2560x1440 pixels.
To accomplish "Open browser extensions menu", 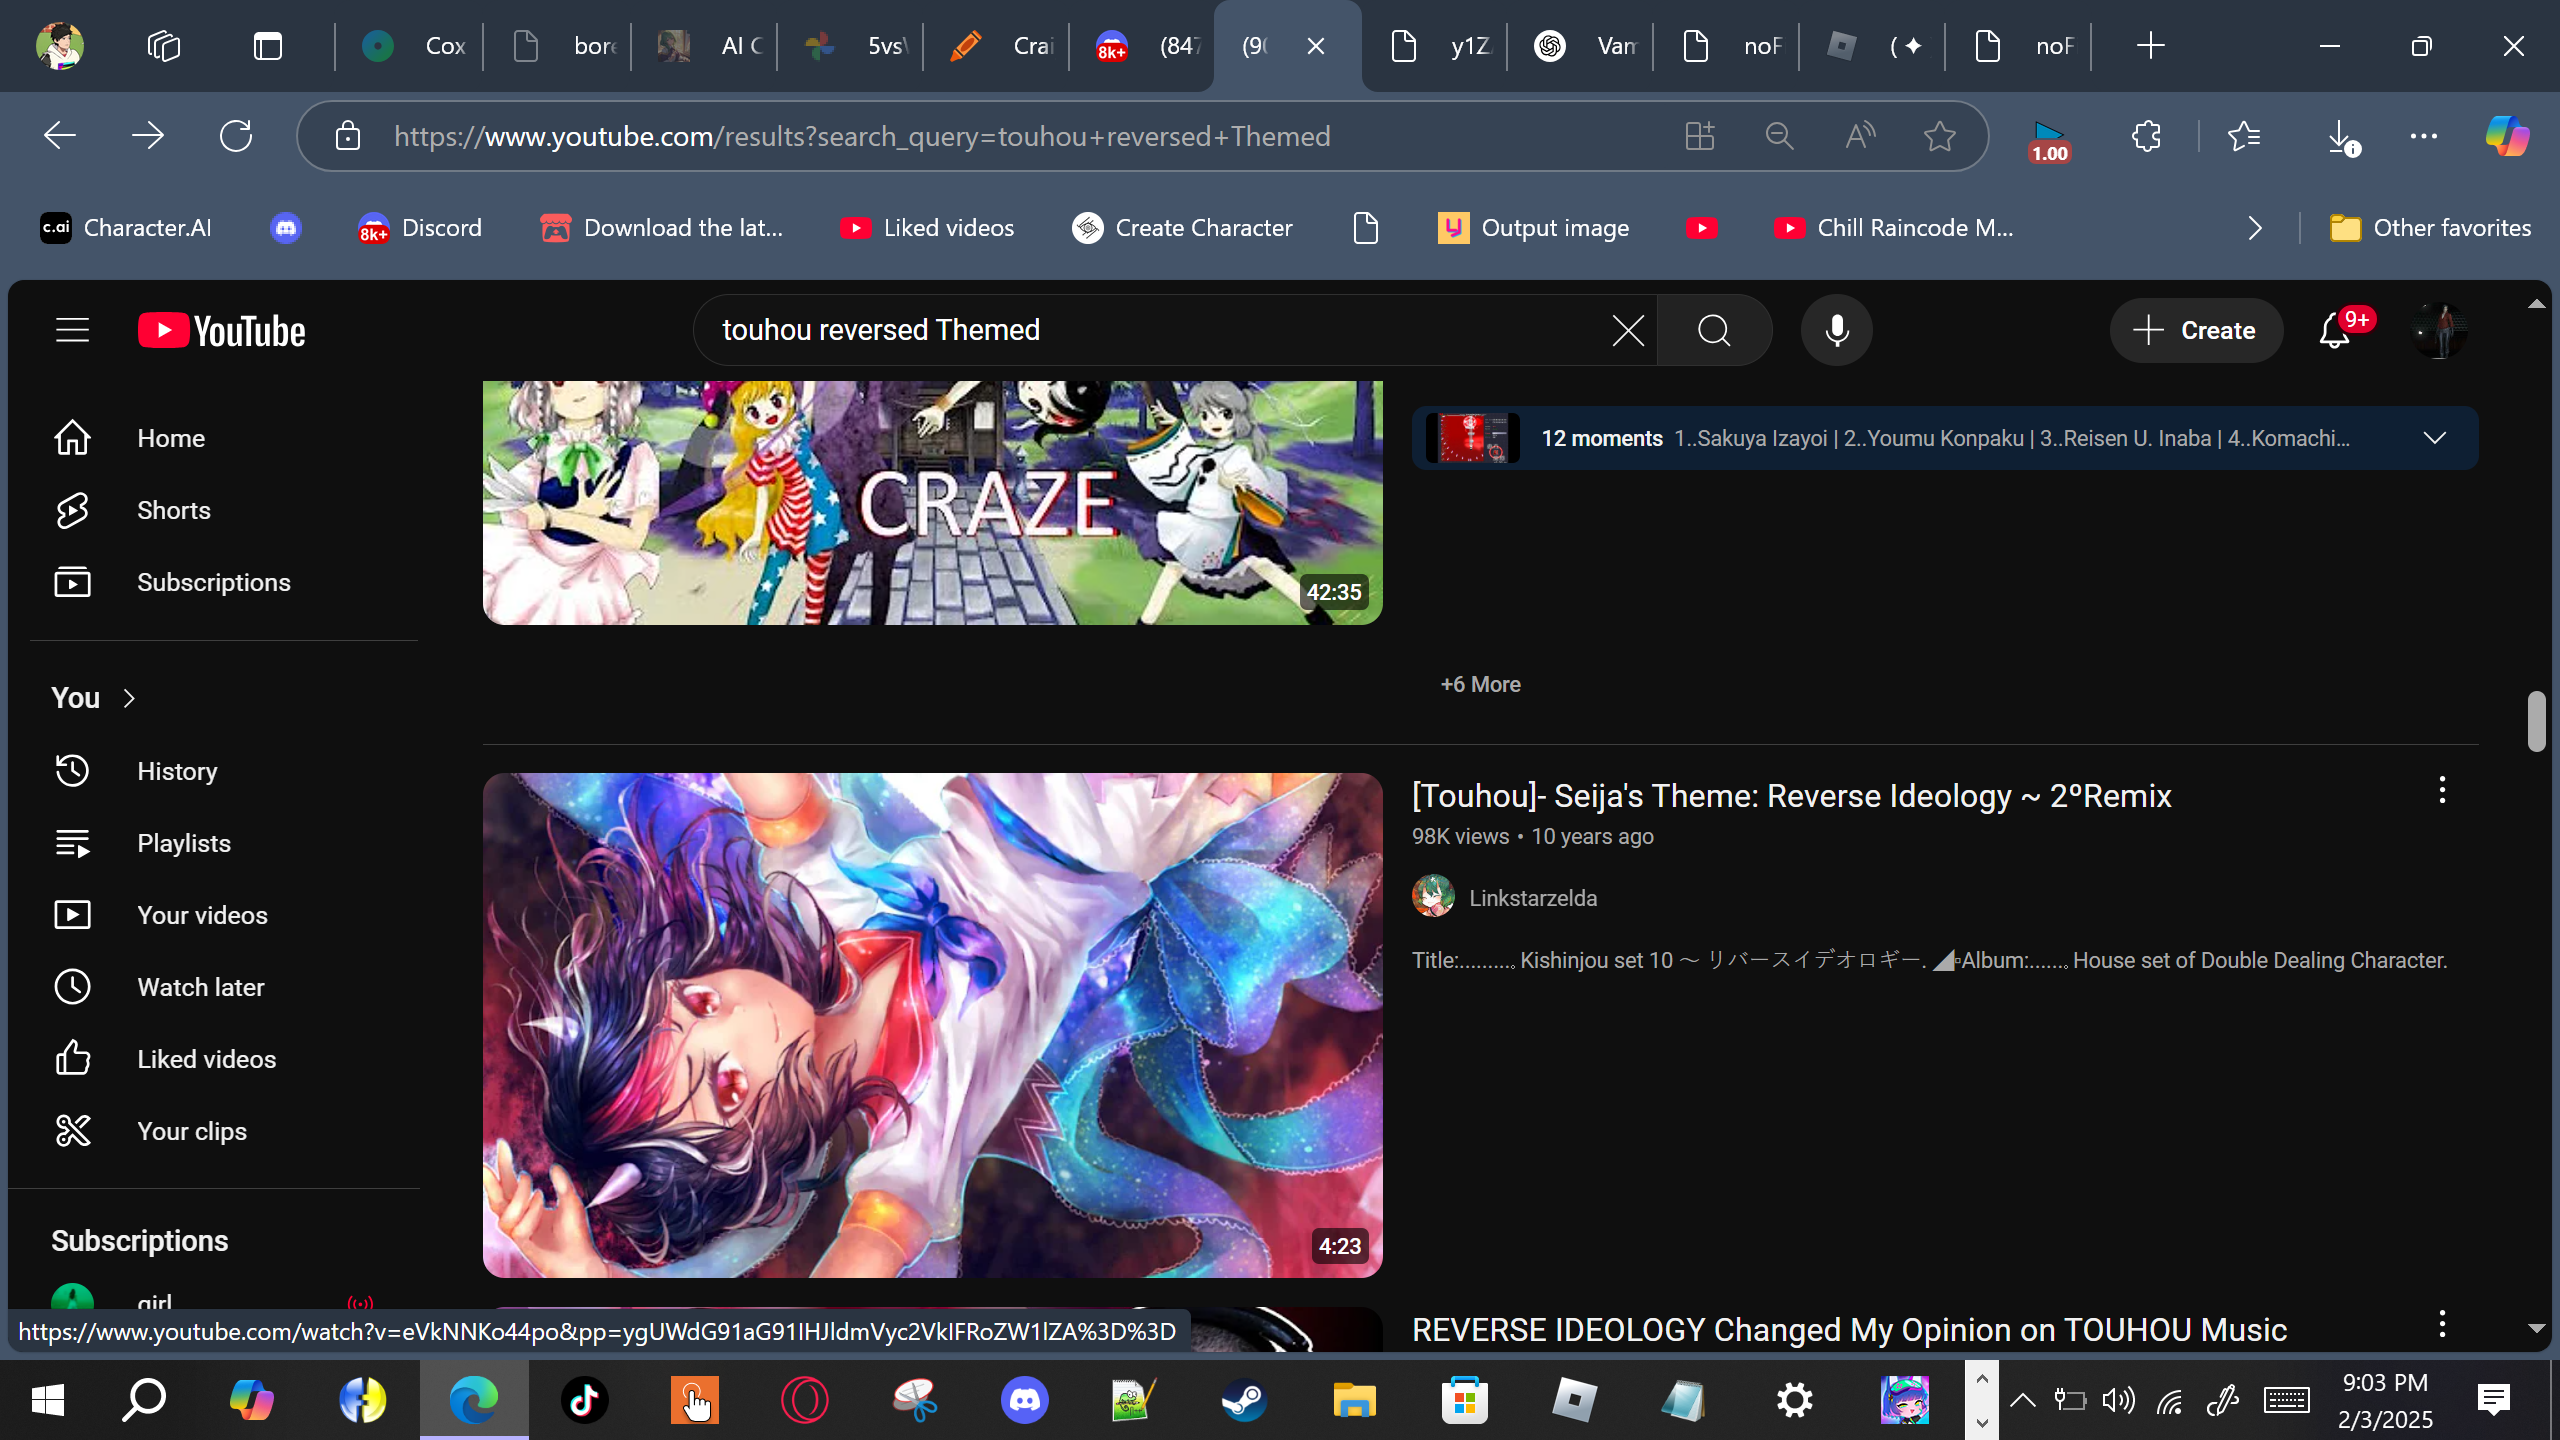I will (2146, 136).
